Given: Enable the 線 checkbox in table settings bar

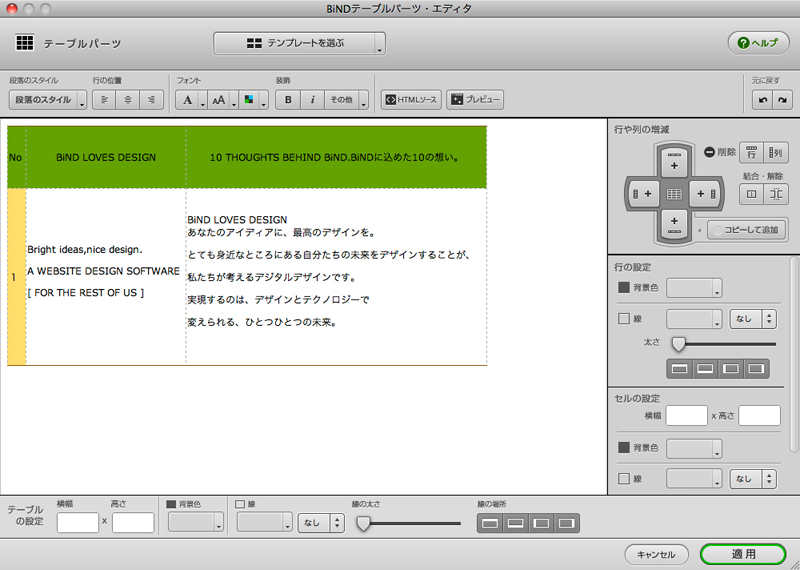Looking at the screenshot, I should tap(240, 505).
